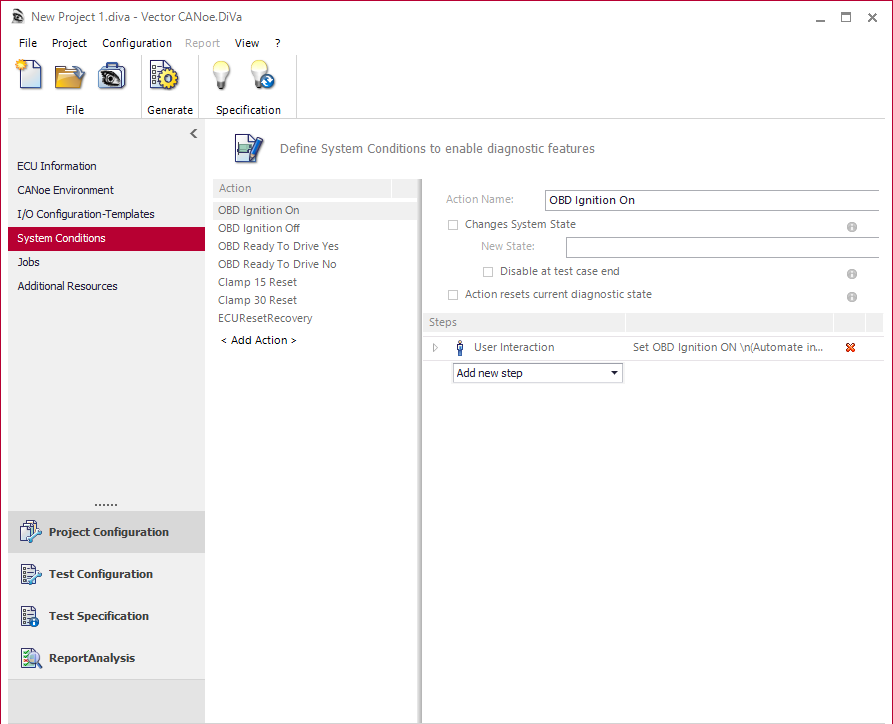Go to ECU Information page
The image size is (893, 724).
tap(106, 166)
